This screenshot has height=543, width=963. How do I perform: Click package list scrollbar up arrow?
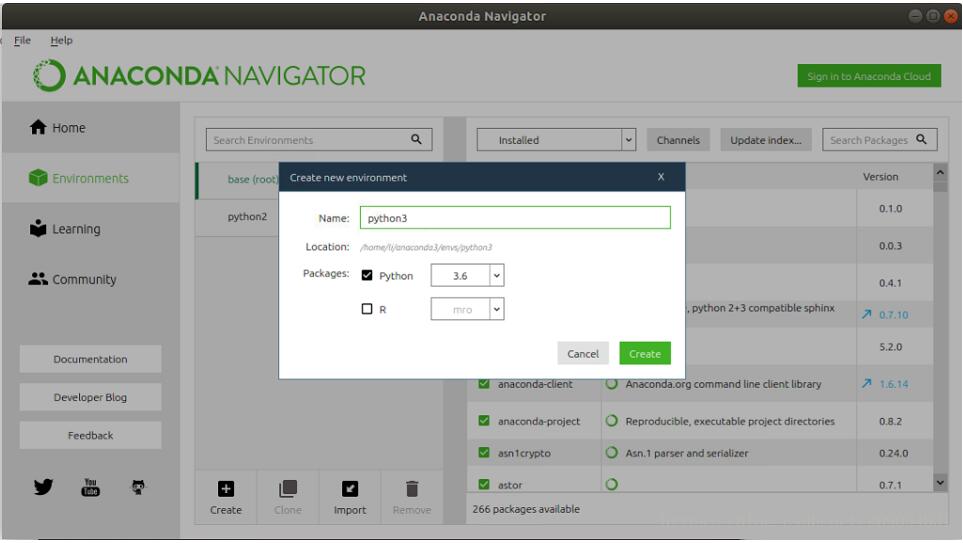pos(940,173)
